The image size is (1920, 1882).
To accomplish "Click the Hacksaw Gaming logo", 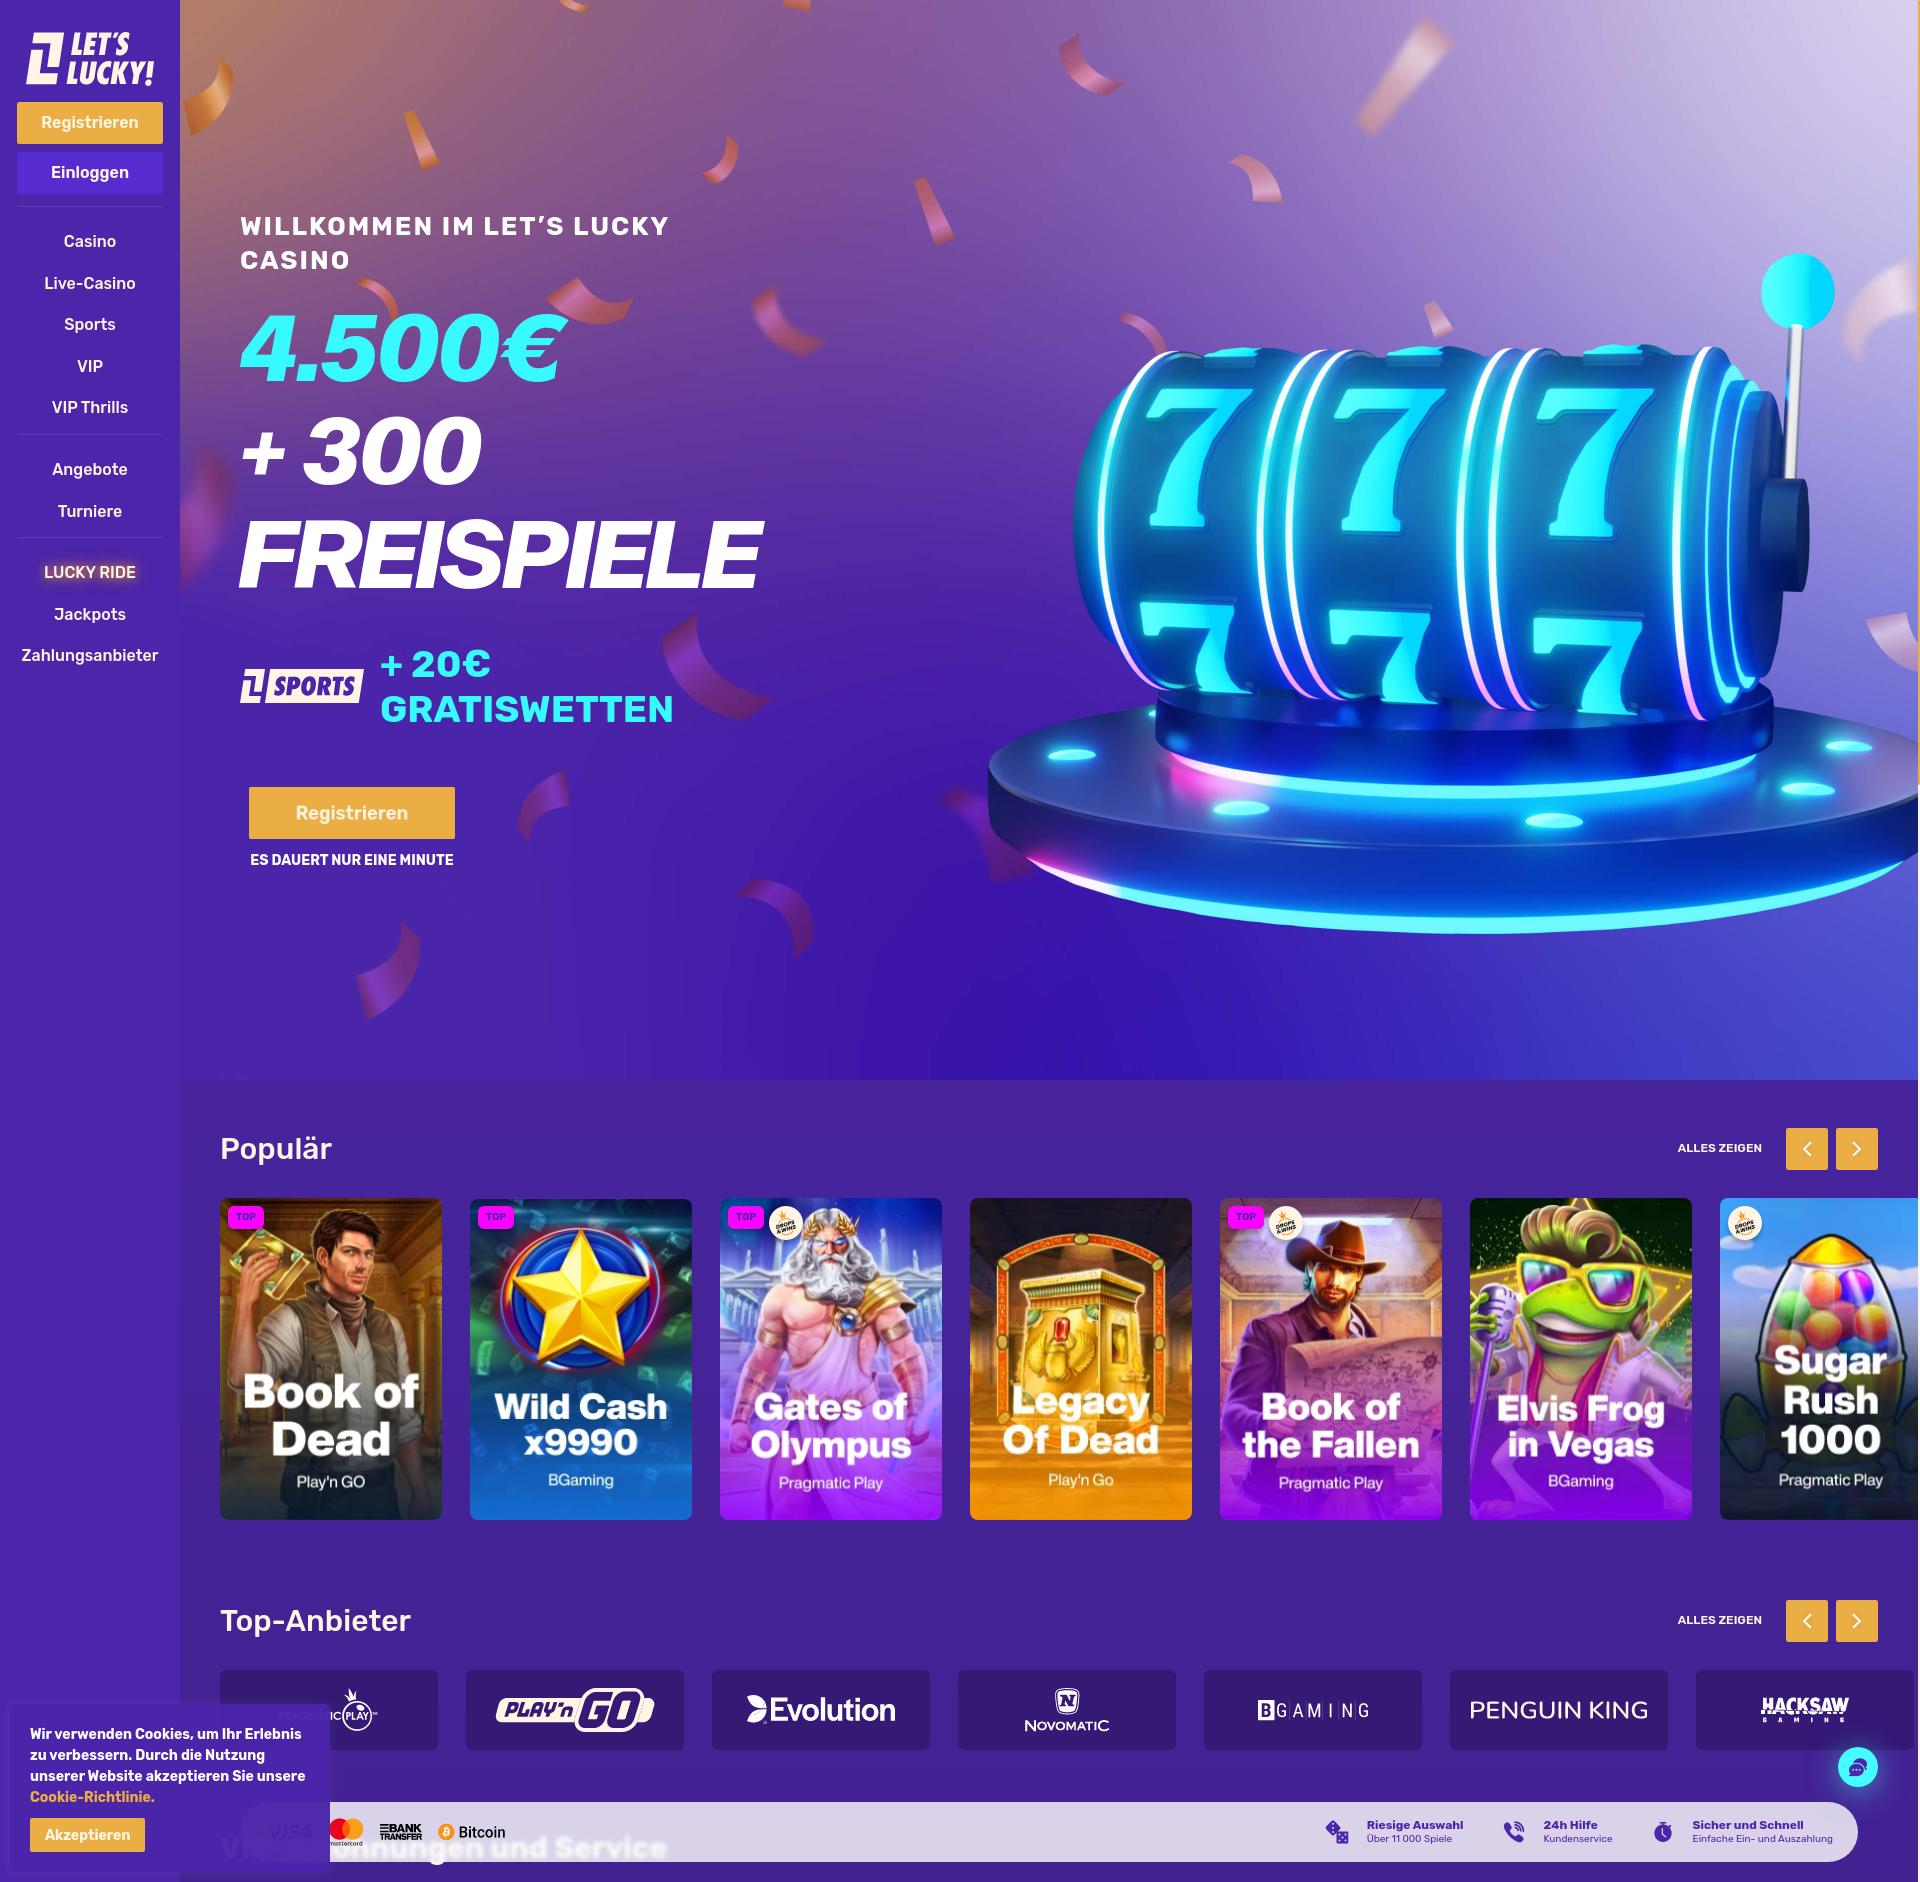I will click(x=1805, y=1709).
